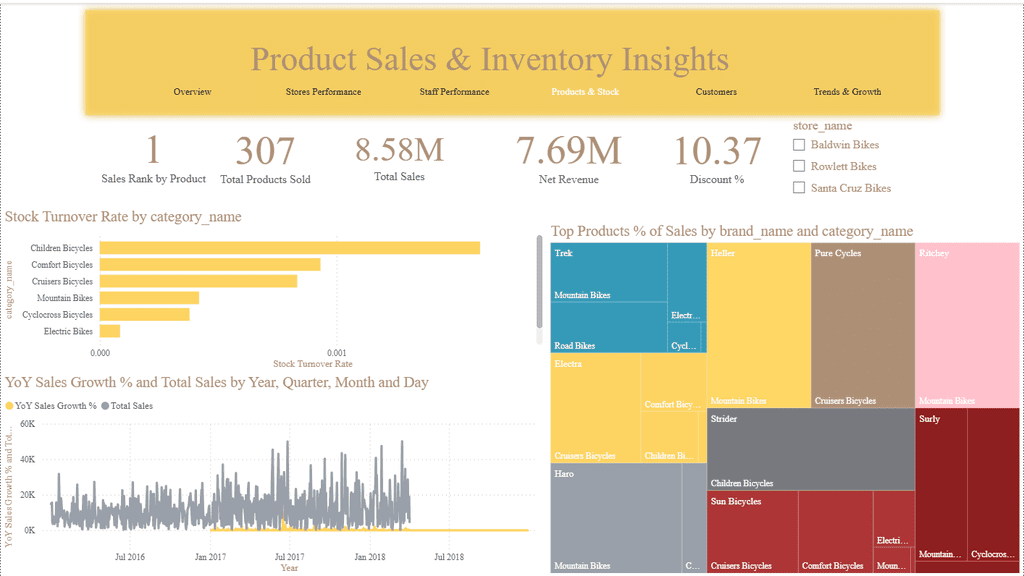Navigate to Trends & Growth tab
Viewport: 1024px width, 576px height.
tap(847, 92)
